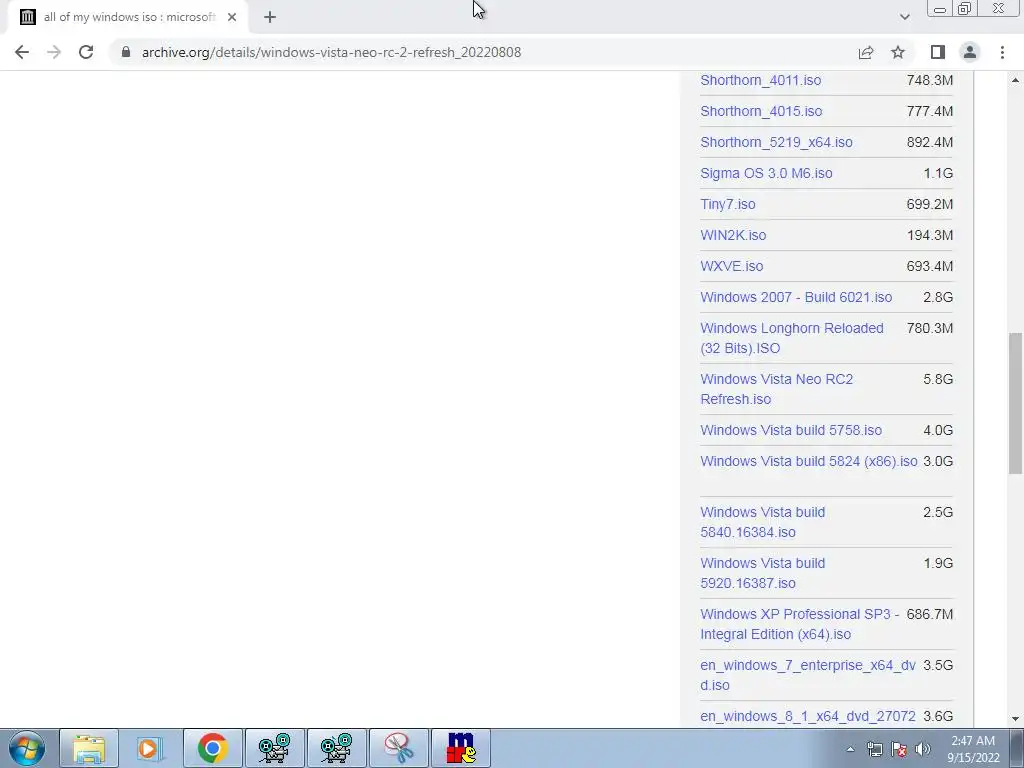This screenshot has width=1024, height=768.
Task: Select the archive.org browser tab
Action: [127, 17]
